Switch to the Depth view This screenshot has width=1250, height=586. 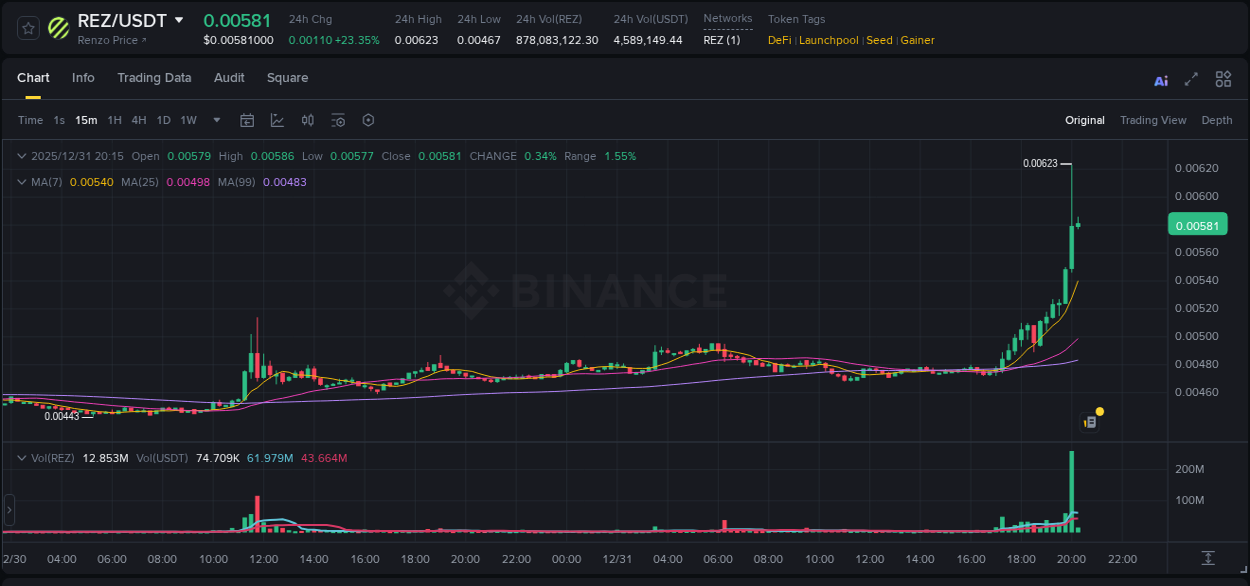(1217, 120)
